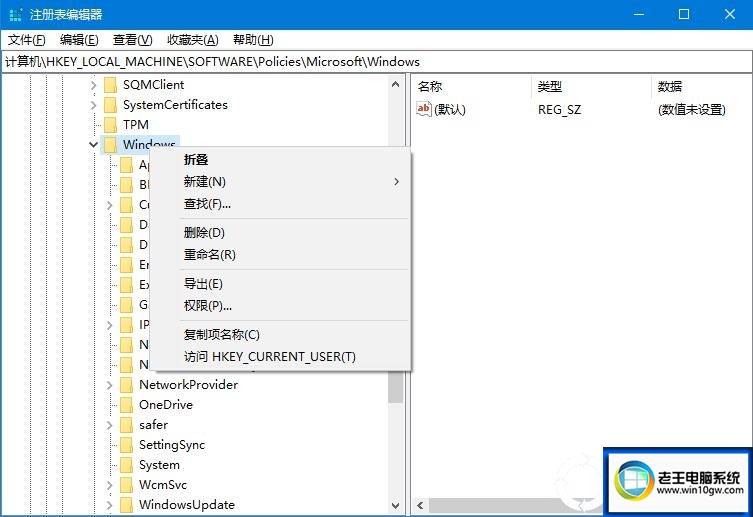Choose 访问 HKEY_CURRENT_USER(T) in the context menu
The width and height of the screenshot is (753, 517).
(281, 357)
